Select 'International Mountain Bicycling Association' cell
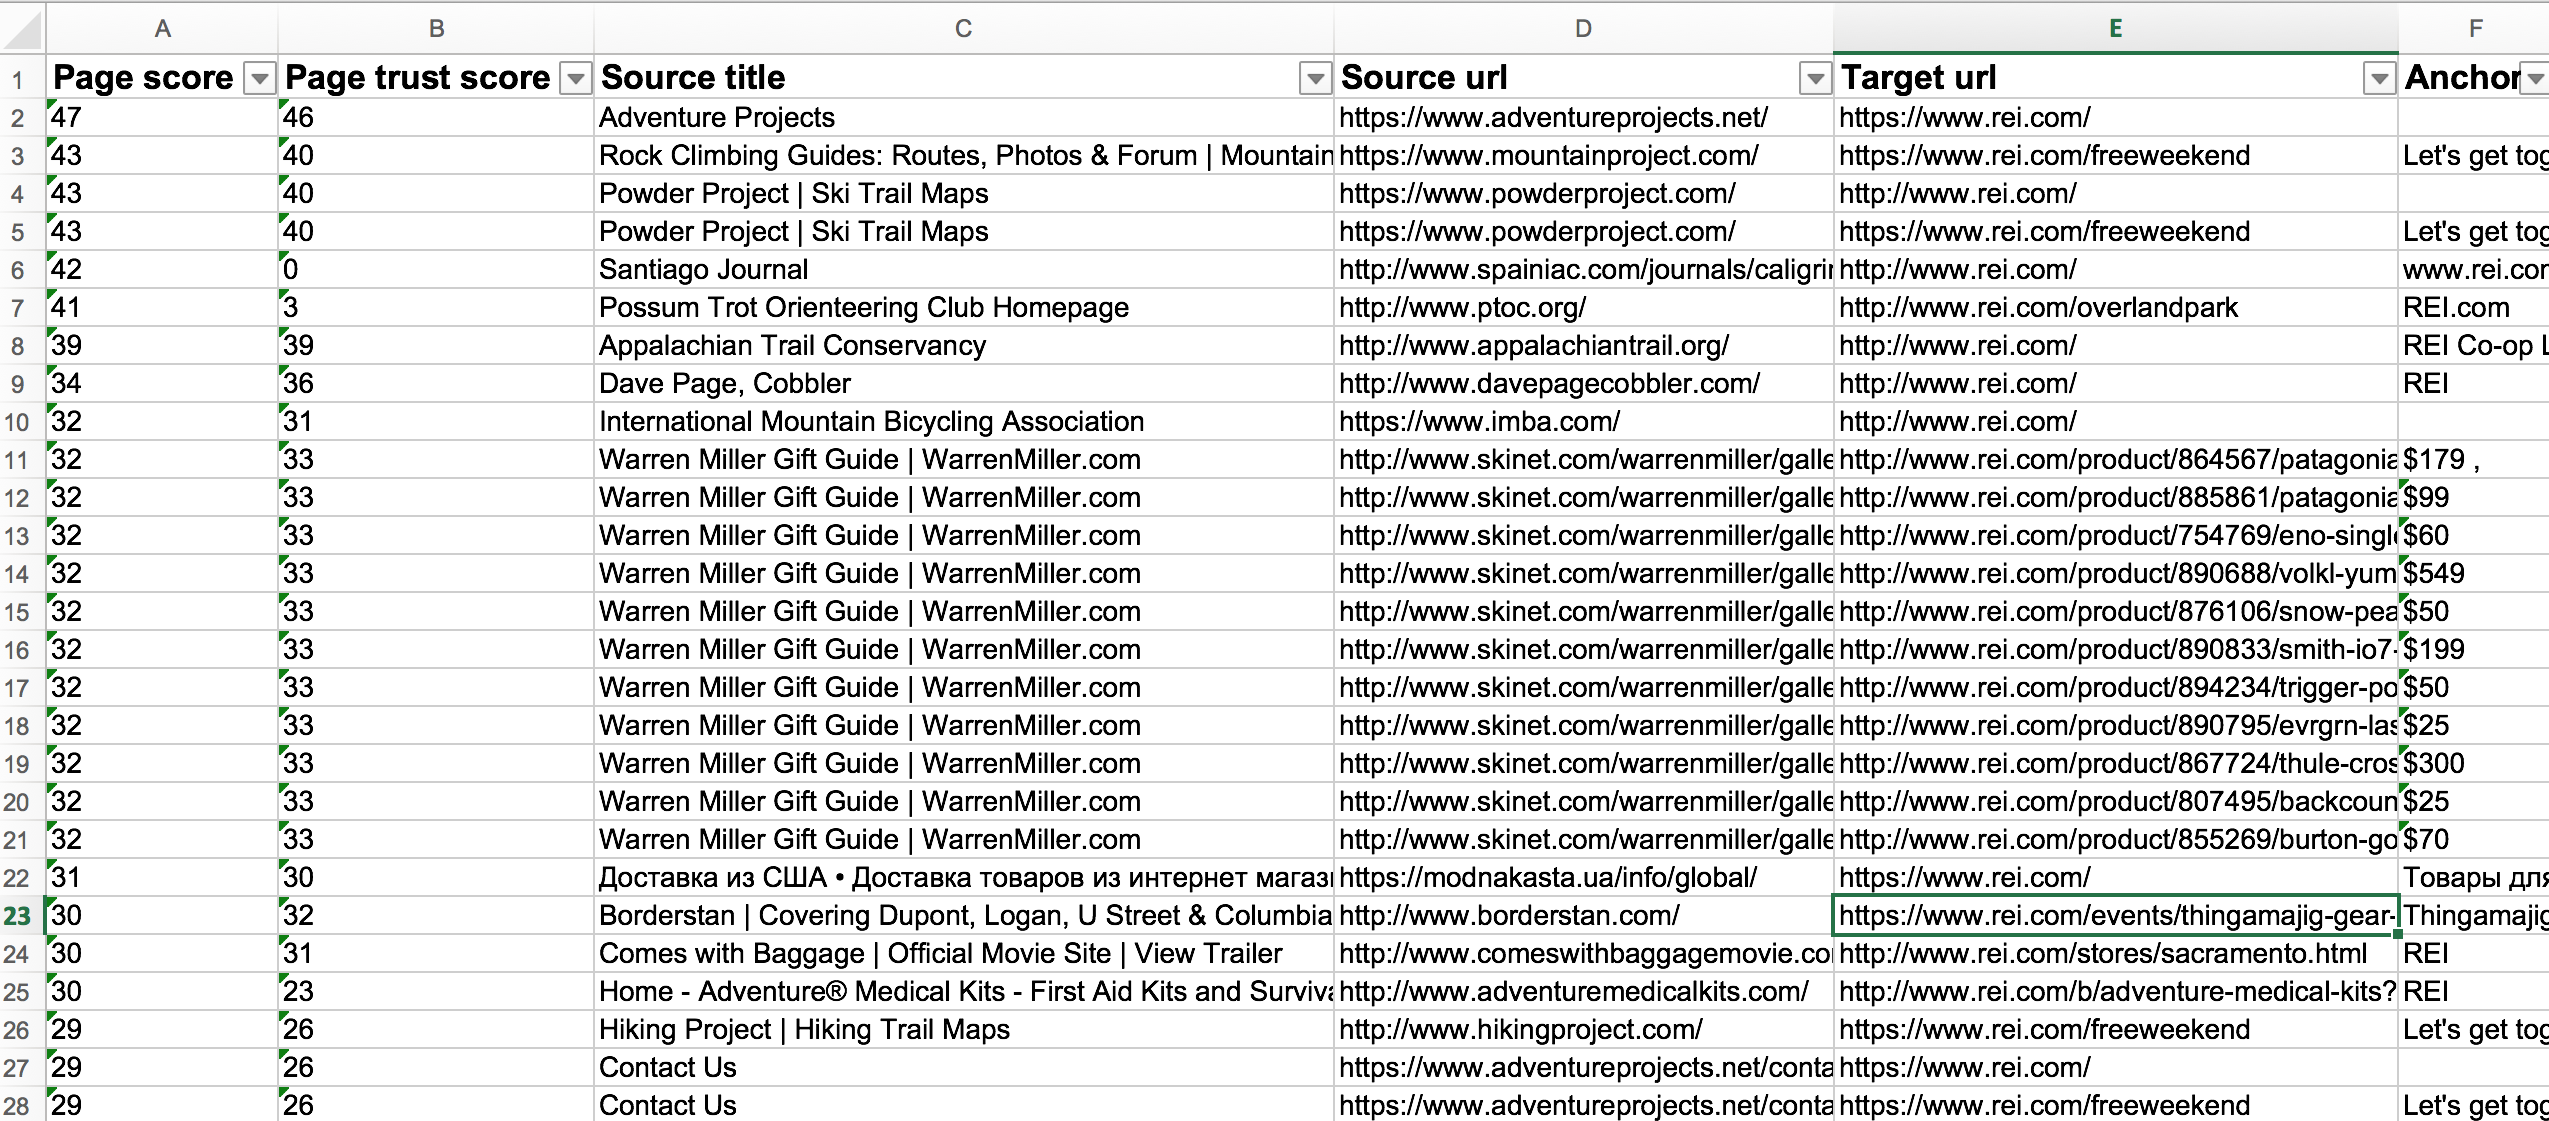 point(963,422)
